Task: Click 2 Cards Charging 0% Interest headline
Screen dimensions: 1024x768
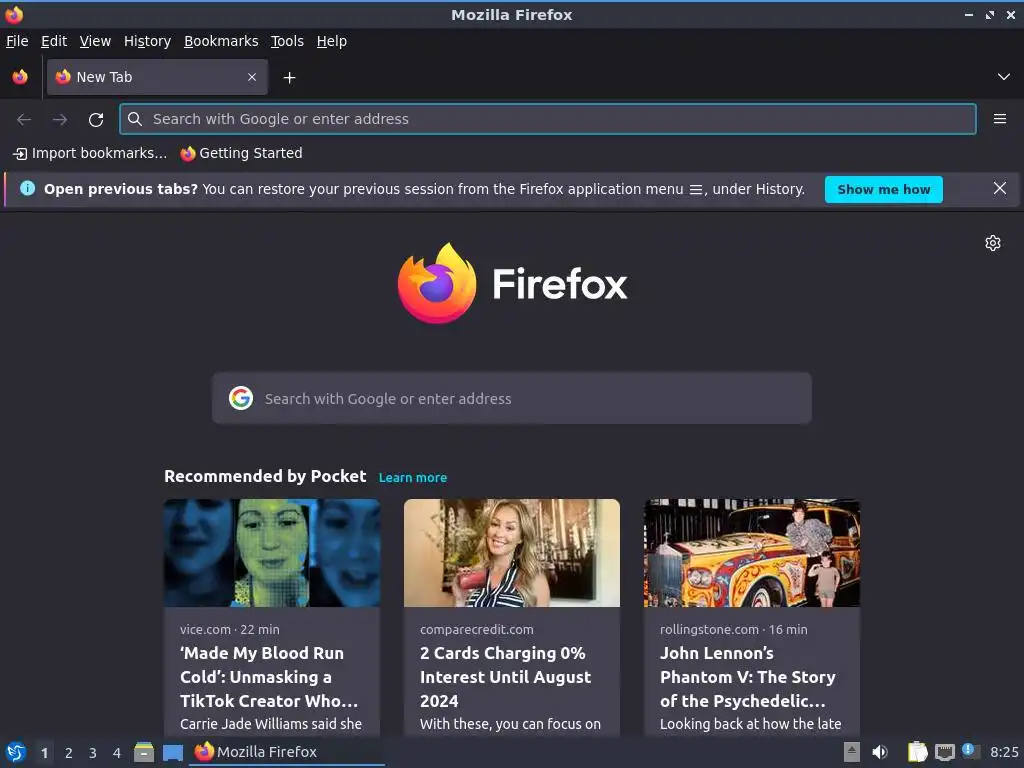Action: [505, 677]
